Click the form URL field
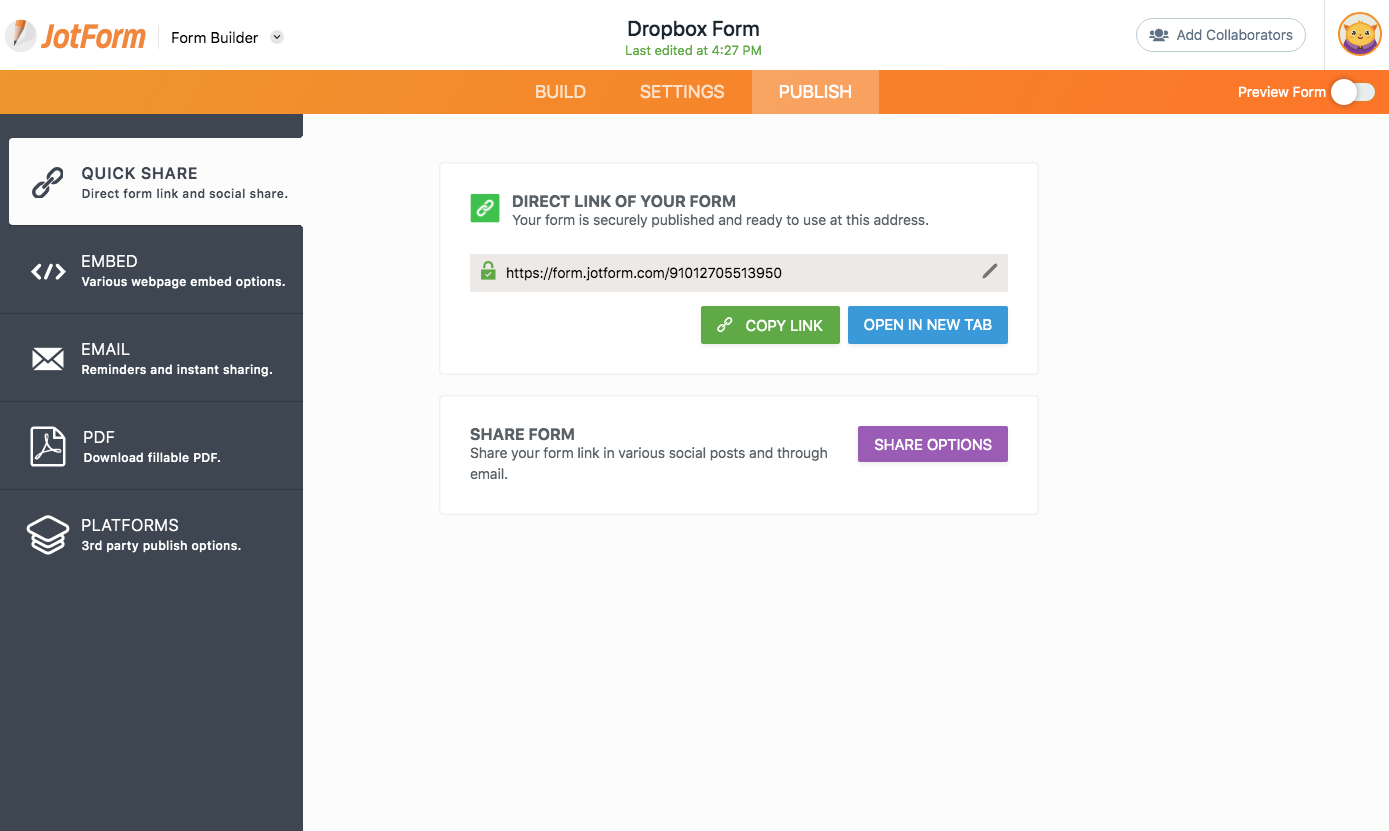The height and width of the screenshot is (831, 1389). click(739, 272)
